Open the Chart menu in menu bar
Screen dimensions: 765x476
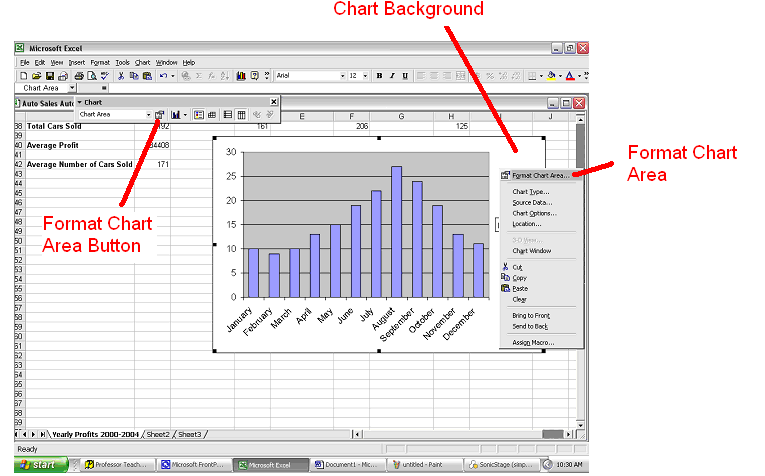point(142,62)
